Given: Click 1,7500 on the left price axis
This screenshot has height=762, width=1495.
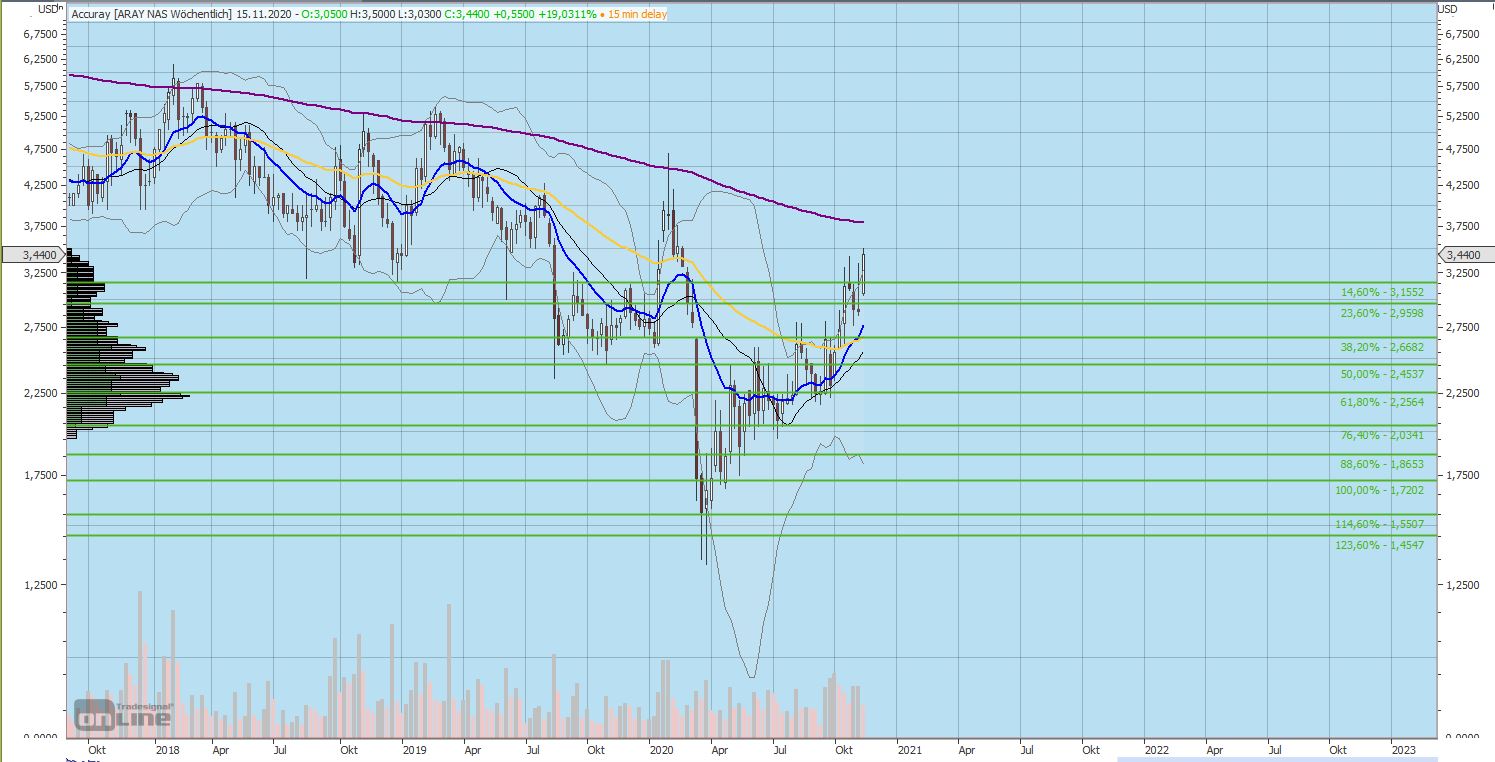Looking at the screenshot, I should [41, 475].
